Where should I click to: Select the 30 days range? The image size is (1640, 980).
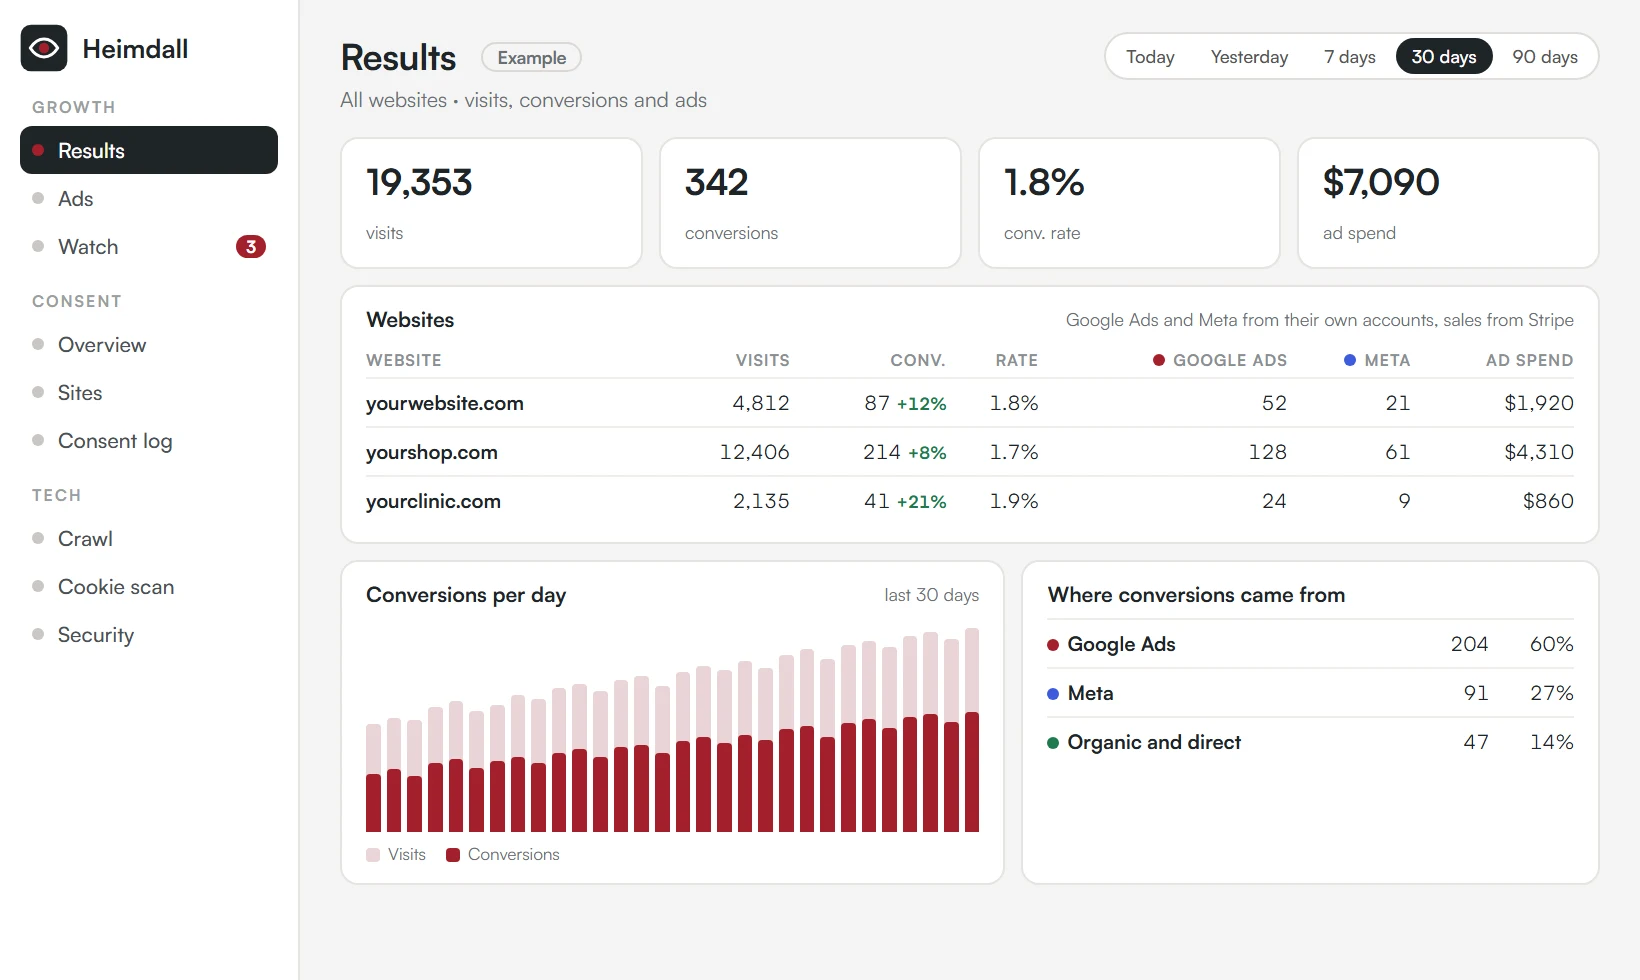[x=1444, y=56]
